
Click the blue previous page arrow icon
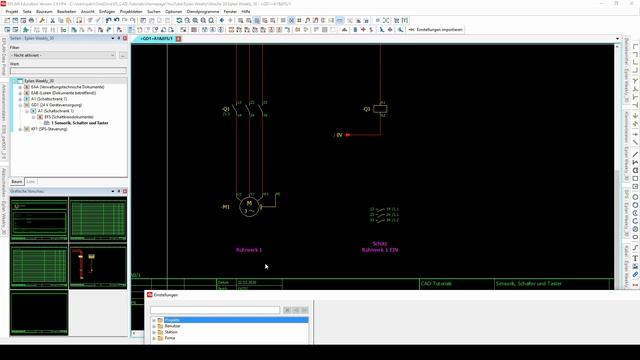(222, 20)
